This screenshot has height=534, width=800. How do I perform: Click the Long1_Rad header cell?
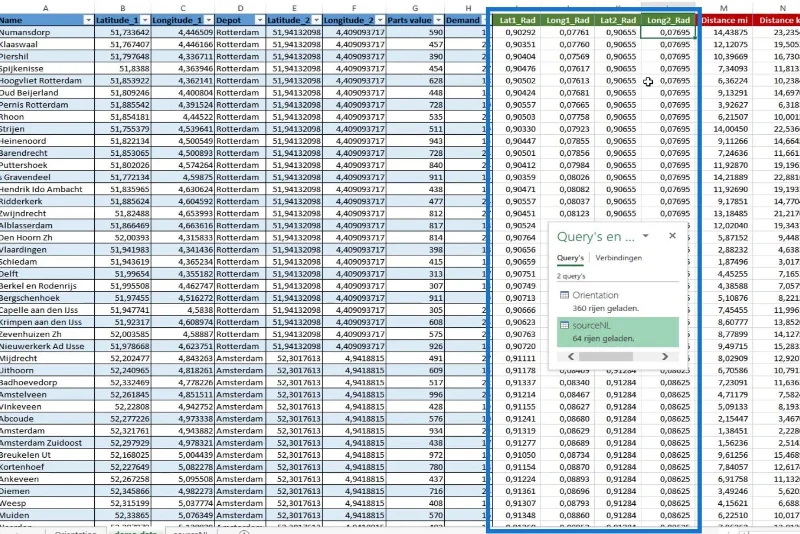tap(567, 20)
